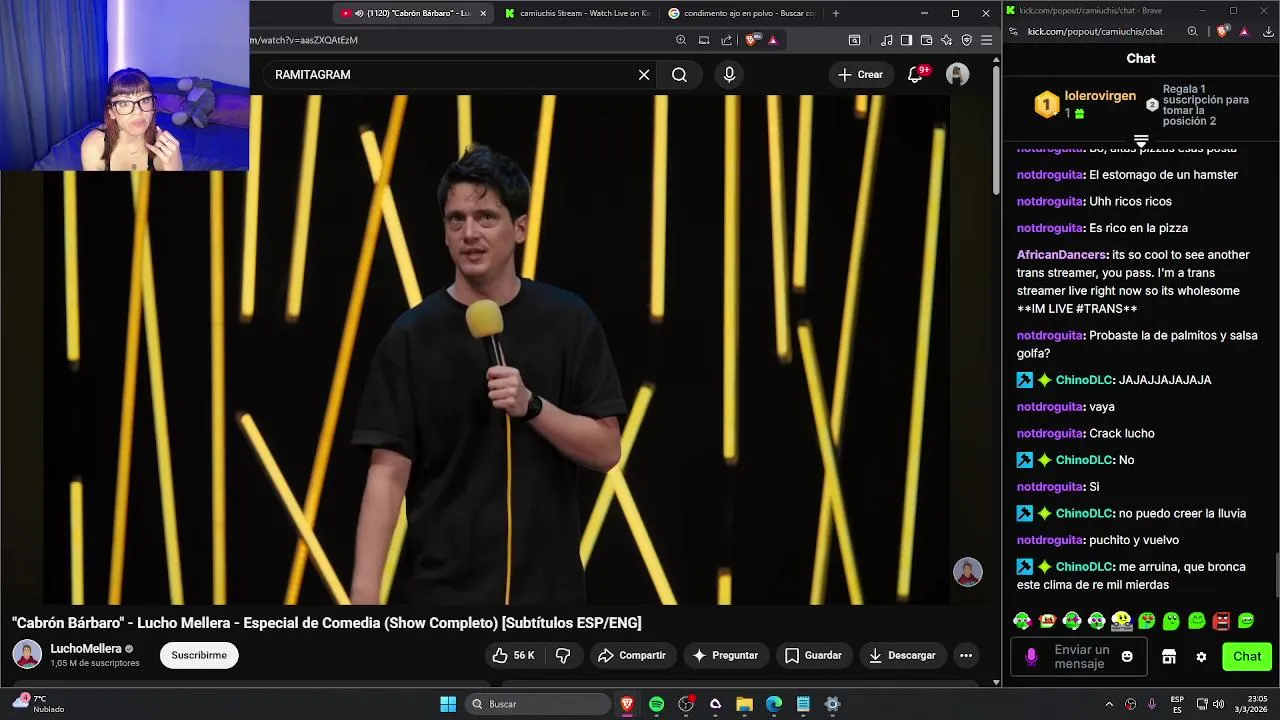Image resolution: width=1280 pixels, height=720 pixels.
Task: Open the Kick chat shop icon
Action: (1168, 657)
